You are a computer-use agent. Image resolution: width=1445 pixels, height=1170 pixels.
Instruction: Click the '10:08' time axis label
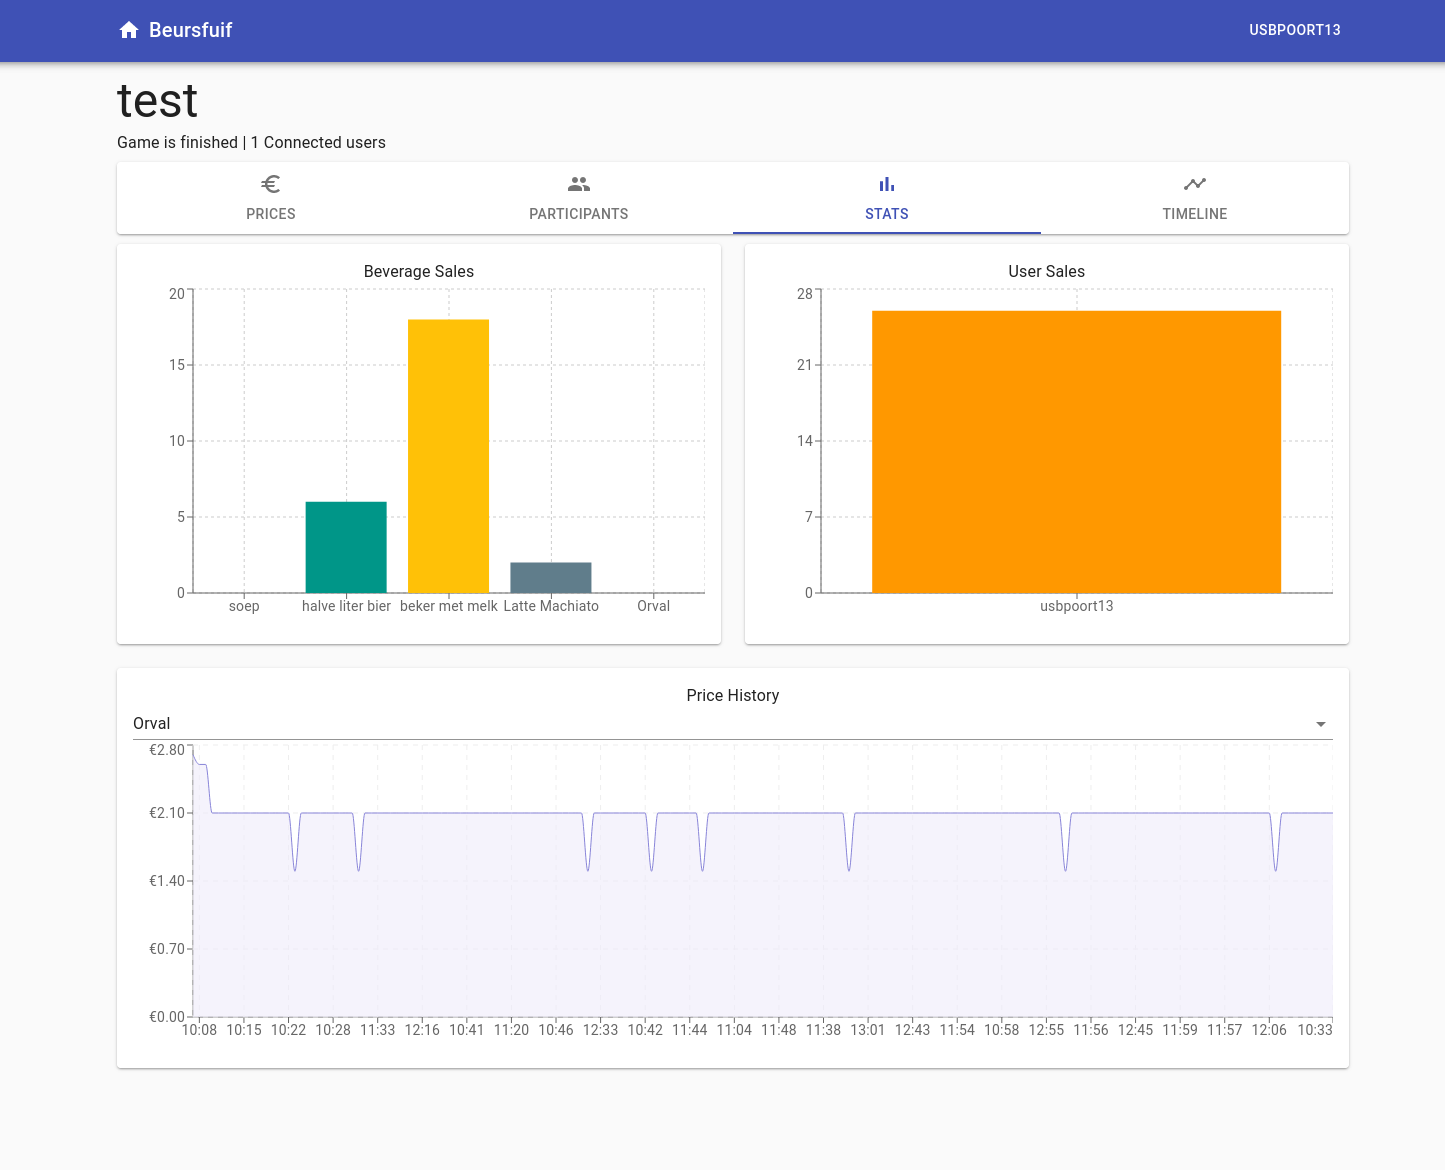[199, 1030]
